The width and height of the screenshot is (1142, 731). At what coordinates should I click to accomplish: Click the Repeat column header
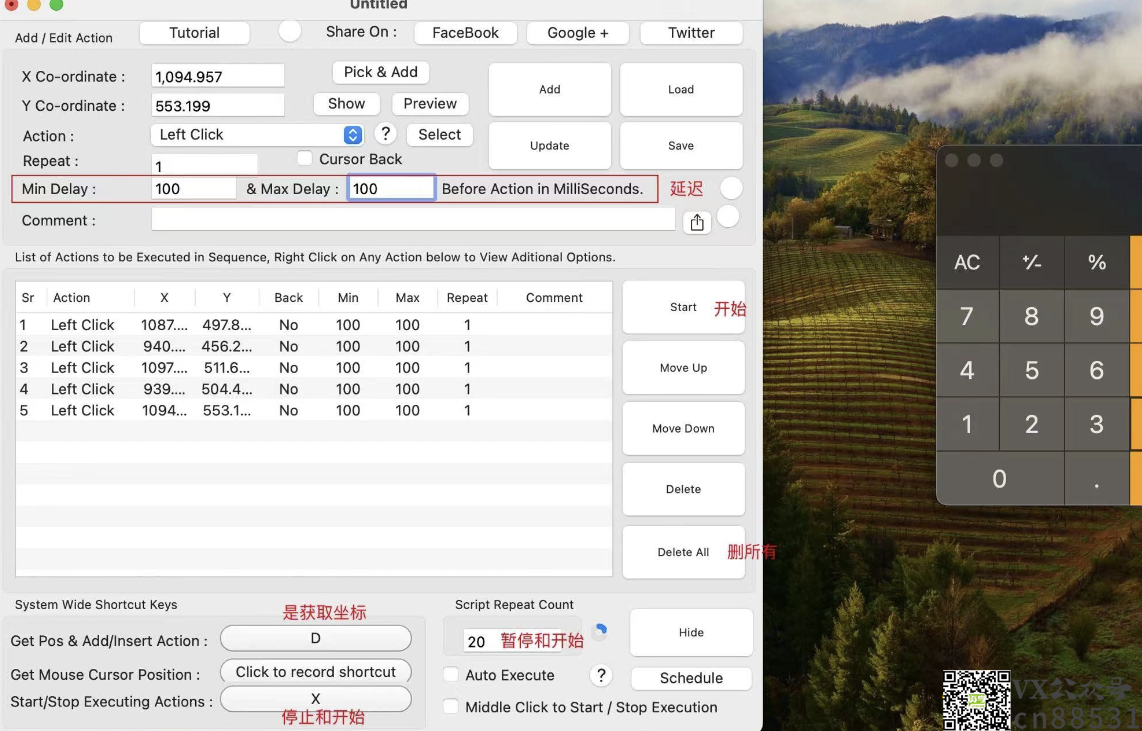pyautogui.click(x=467, y=298)
